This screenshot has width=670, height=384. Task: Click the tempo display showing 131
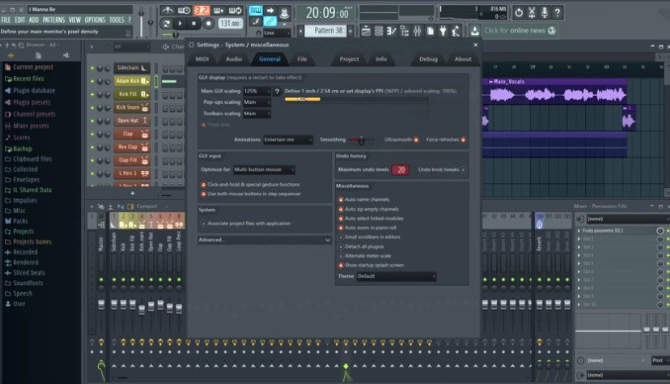[x=231, y=23]
